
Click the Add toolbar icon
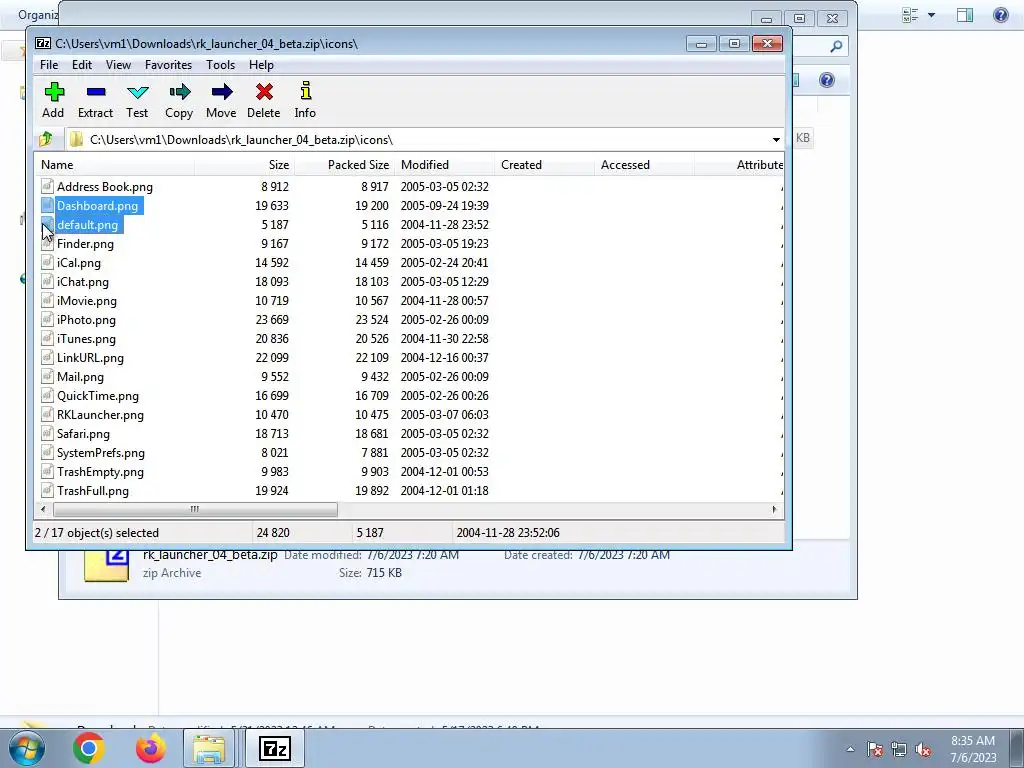coord(54,92)
